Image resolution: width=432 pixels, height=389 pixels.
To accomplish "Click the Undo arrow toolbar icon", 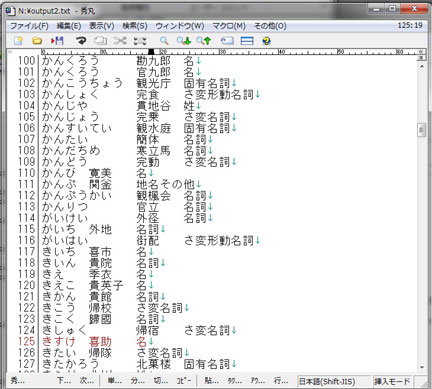I will click(81, 41).
